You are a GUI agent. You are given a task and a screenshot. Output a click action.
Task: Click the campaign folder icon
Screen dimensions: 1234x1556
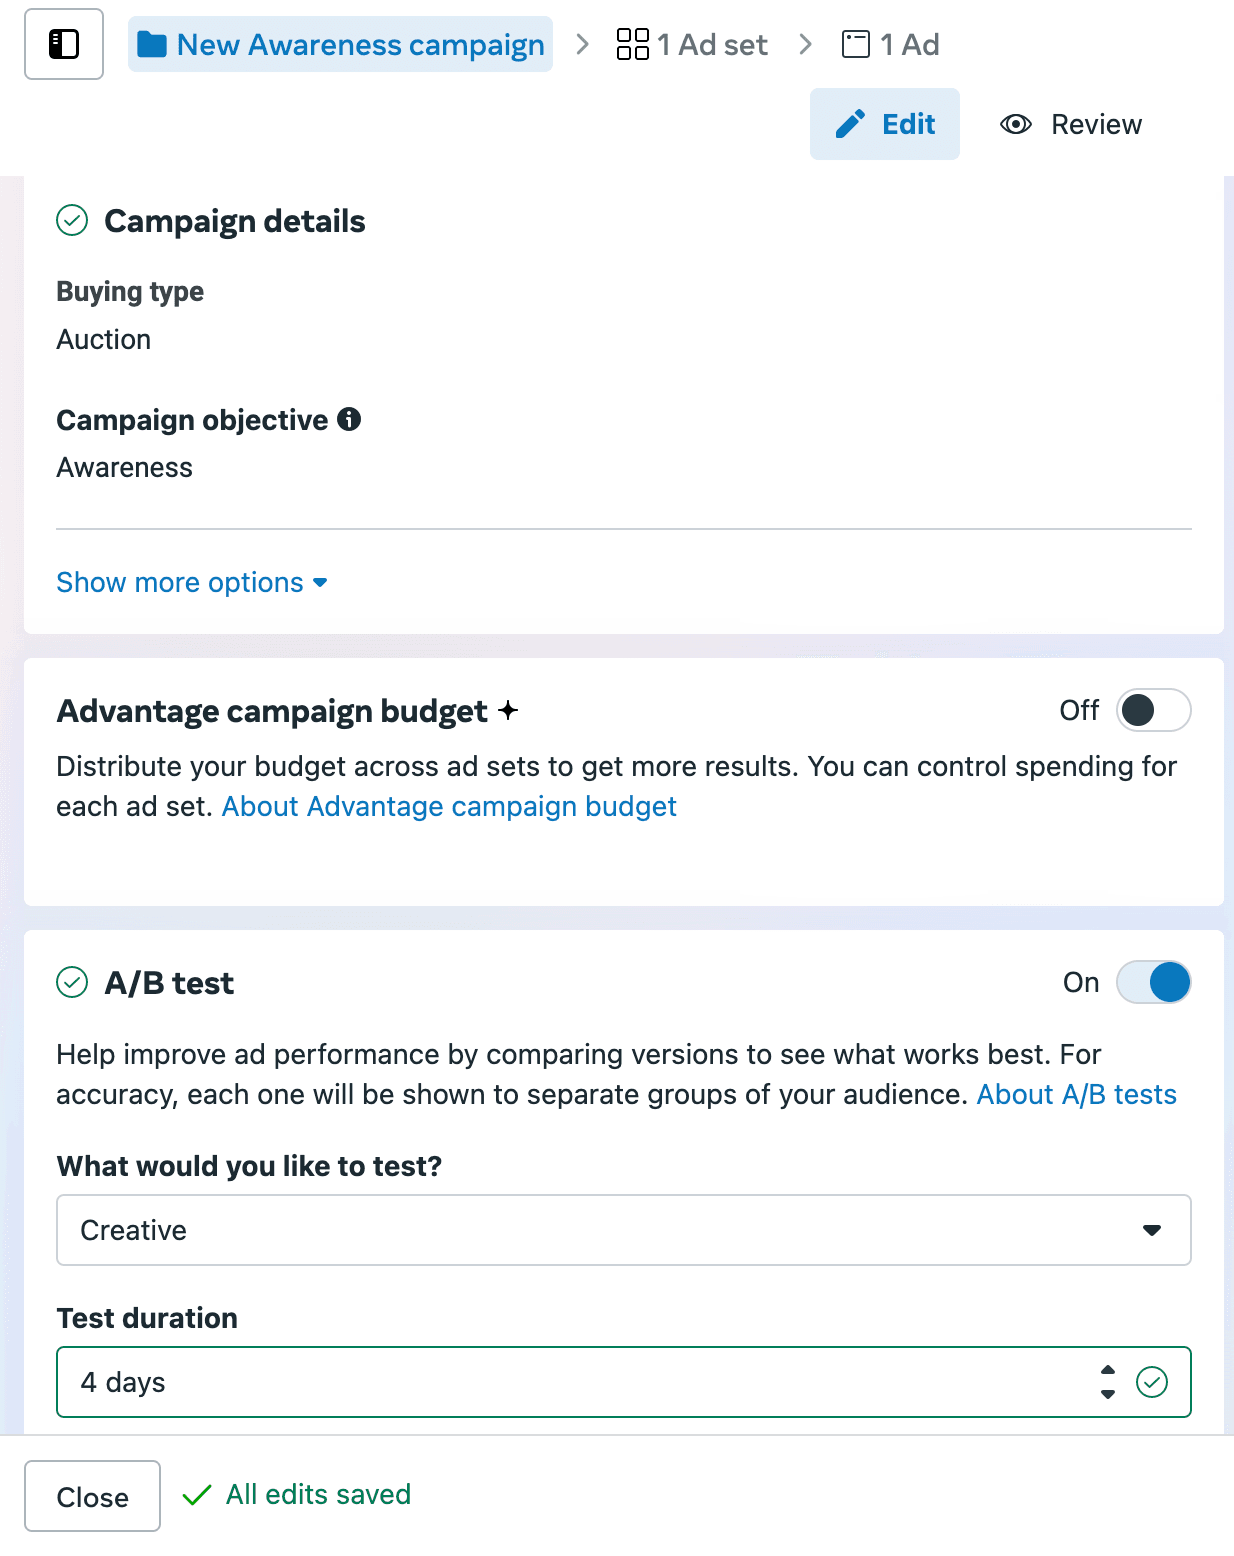152,45
